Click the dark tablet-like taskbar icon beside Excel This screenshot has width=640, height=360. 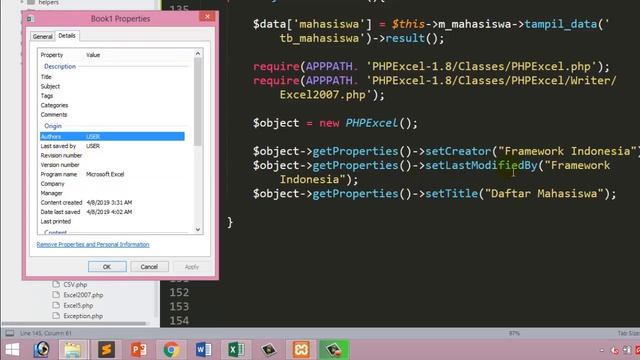269,350
